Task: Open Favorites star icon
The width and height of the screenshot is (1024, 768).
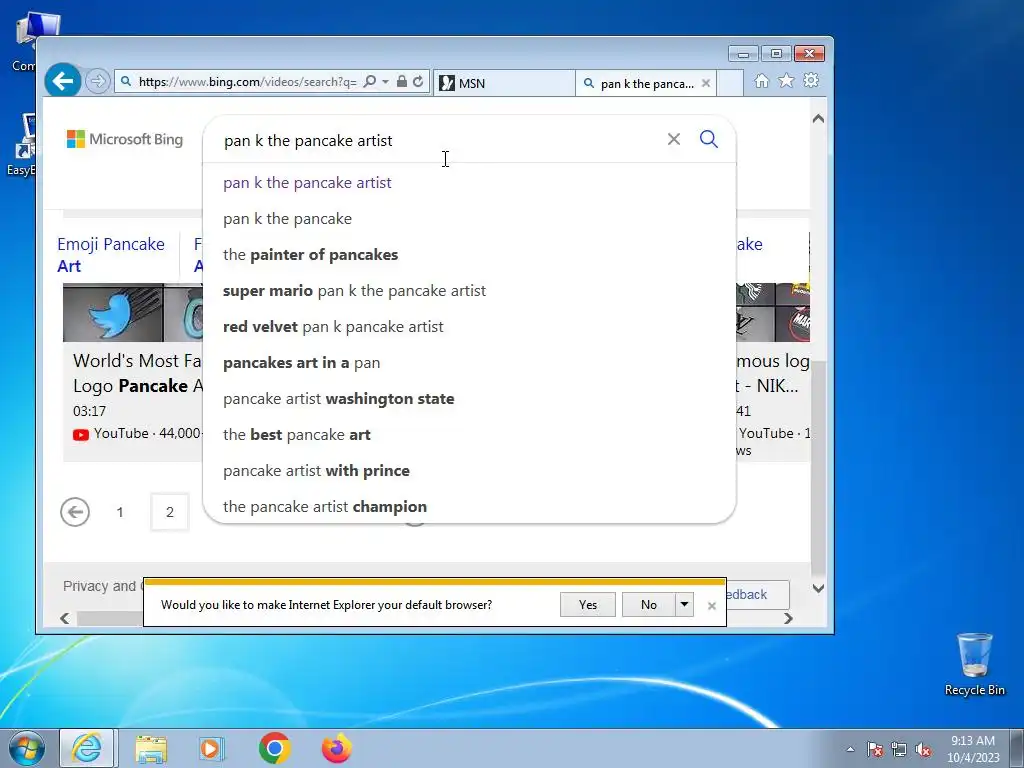Action: click(x=786, y=80)
